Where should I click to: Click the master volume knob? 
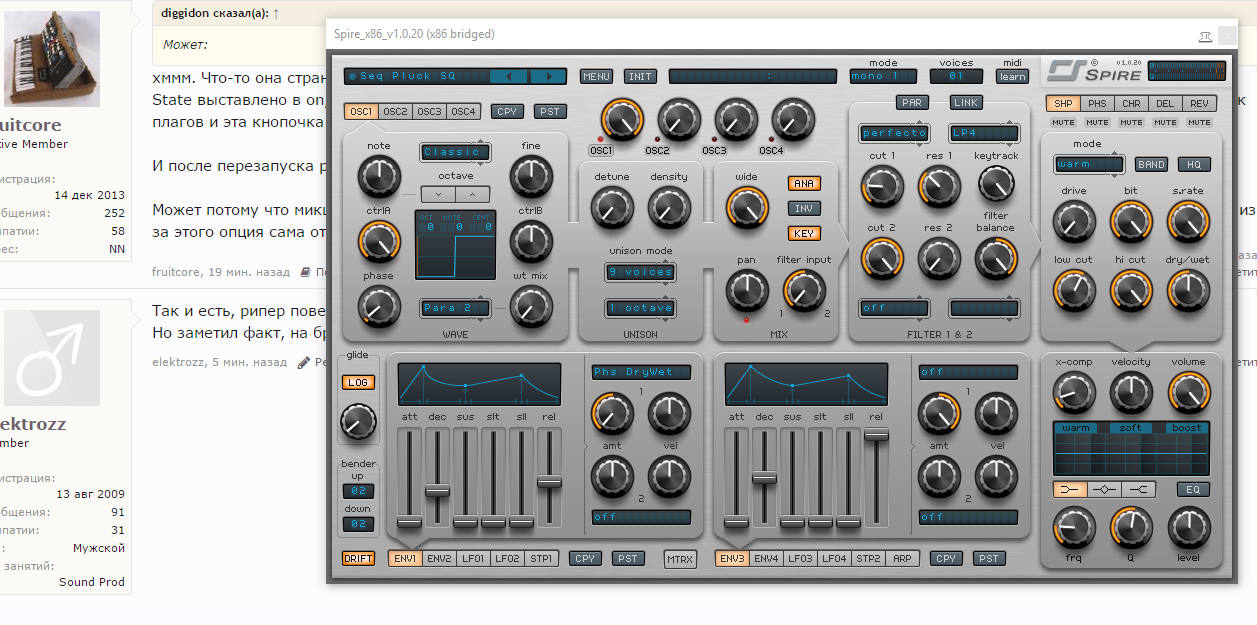(1189, 393)
